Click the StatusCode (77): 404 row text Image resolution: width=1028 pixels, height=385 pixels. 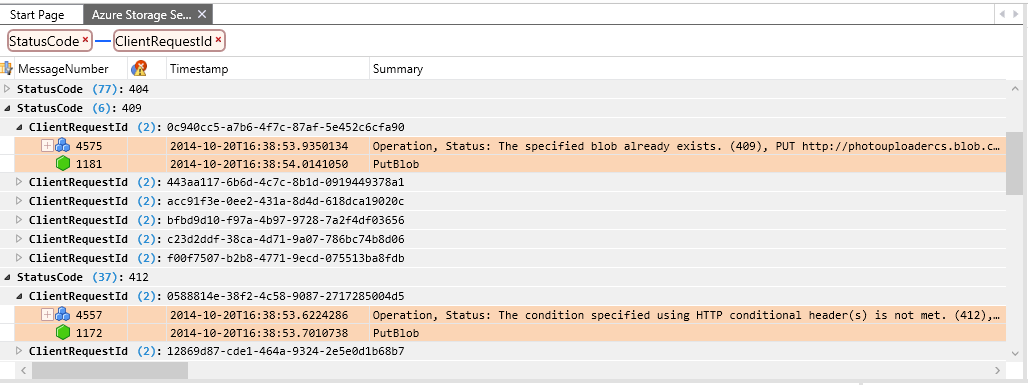[x=83, y=89]
